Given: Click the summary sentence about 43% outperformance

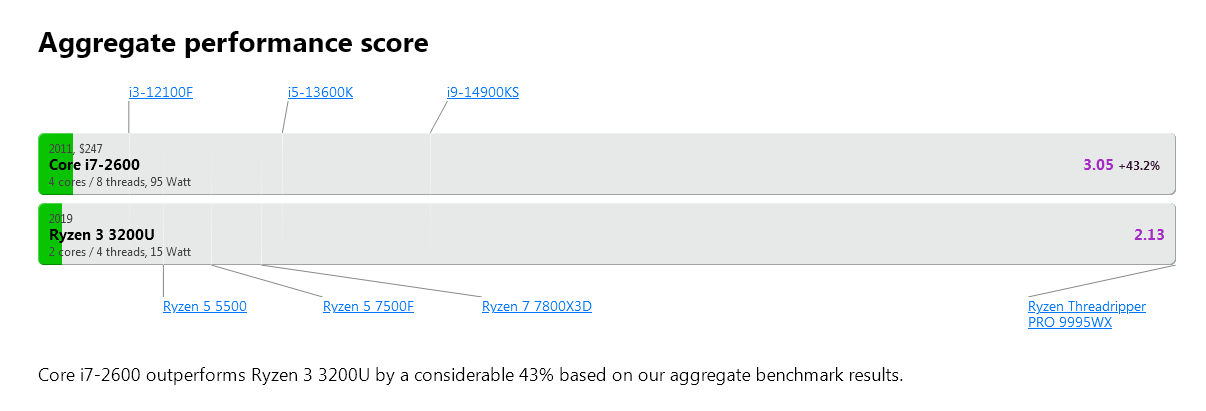Looking at the screenshot, I should click(471, 376).
